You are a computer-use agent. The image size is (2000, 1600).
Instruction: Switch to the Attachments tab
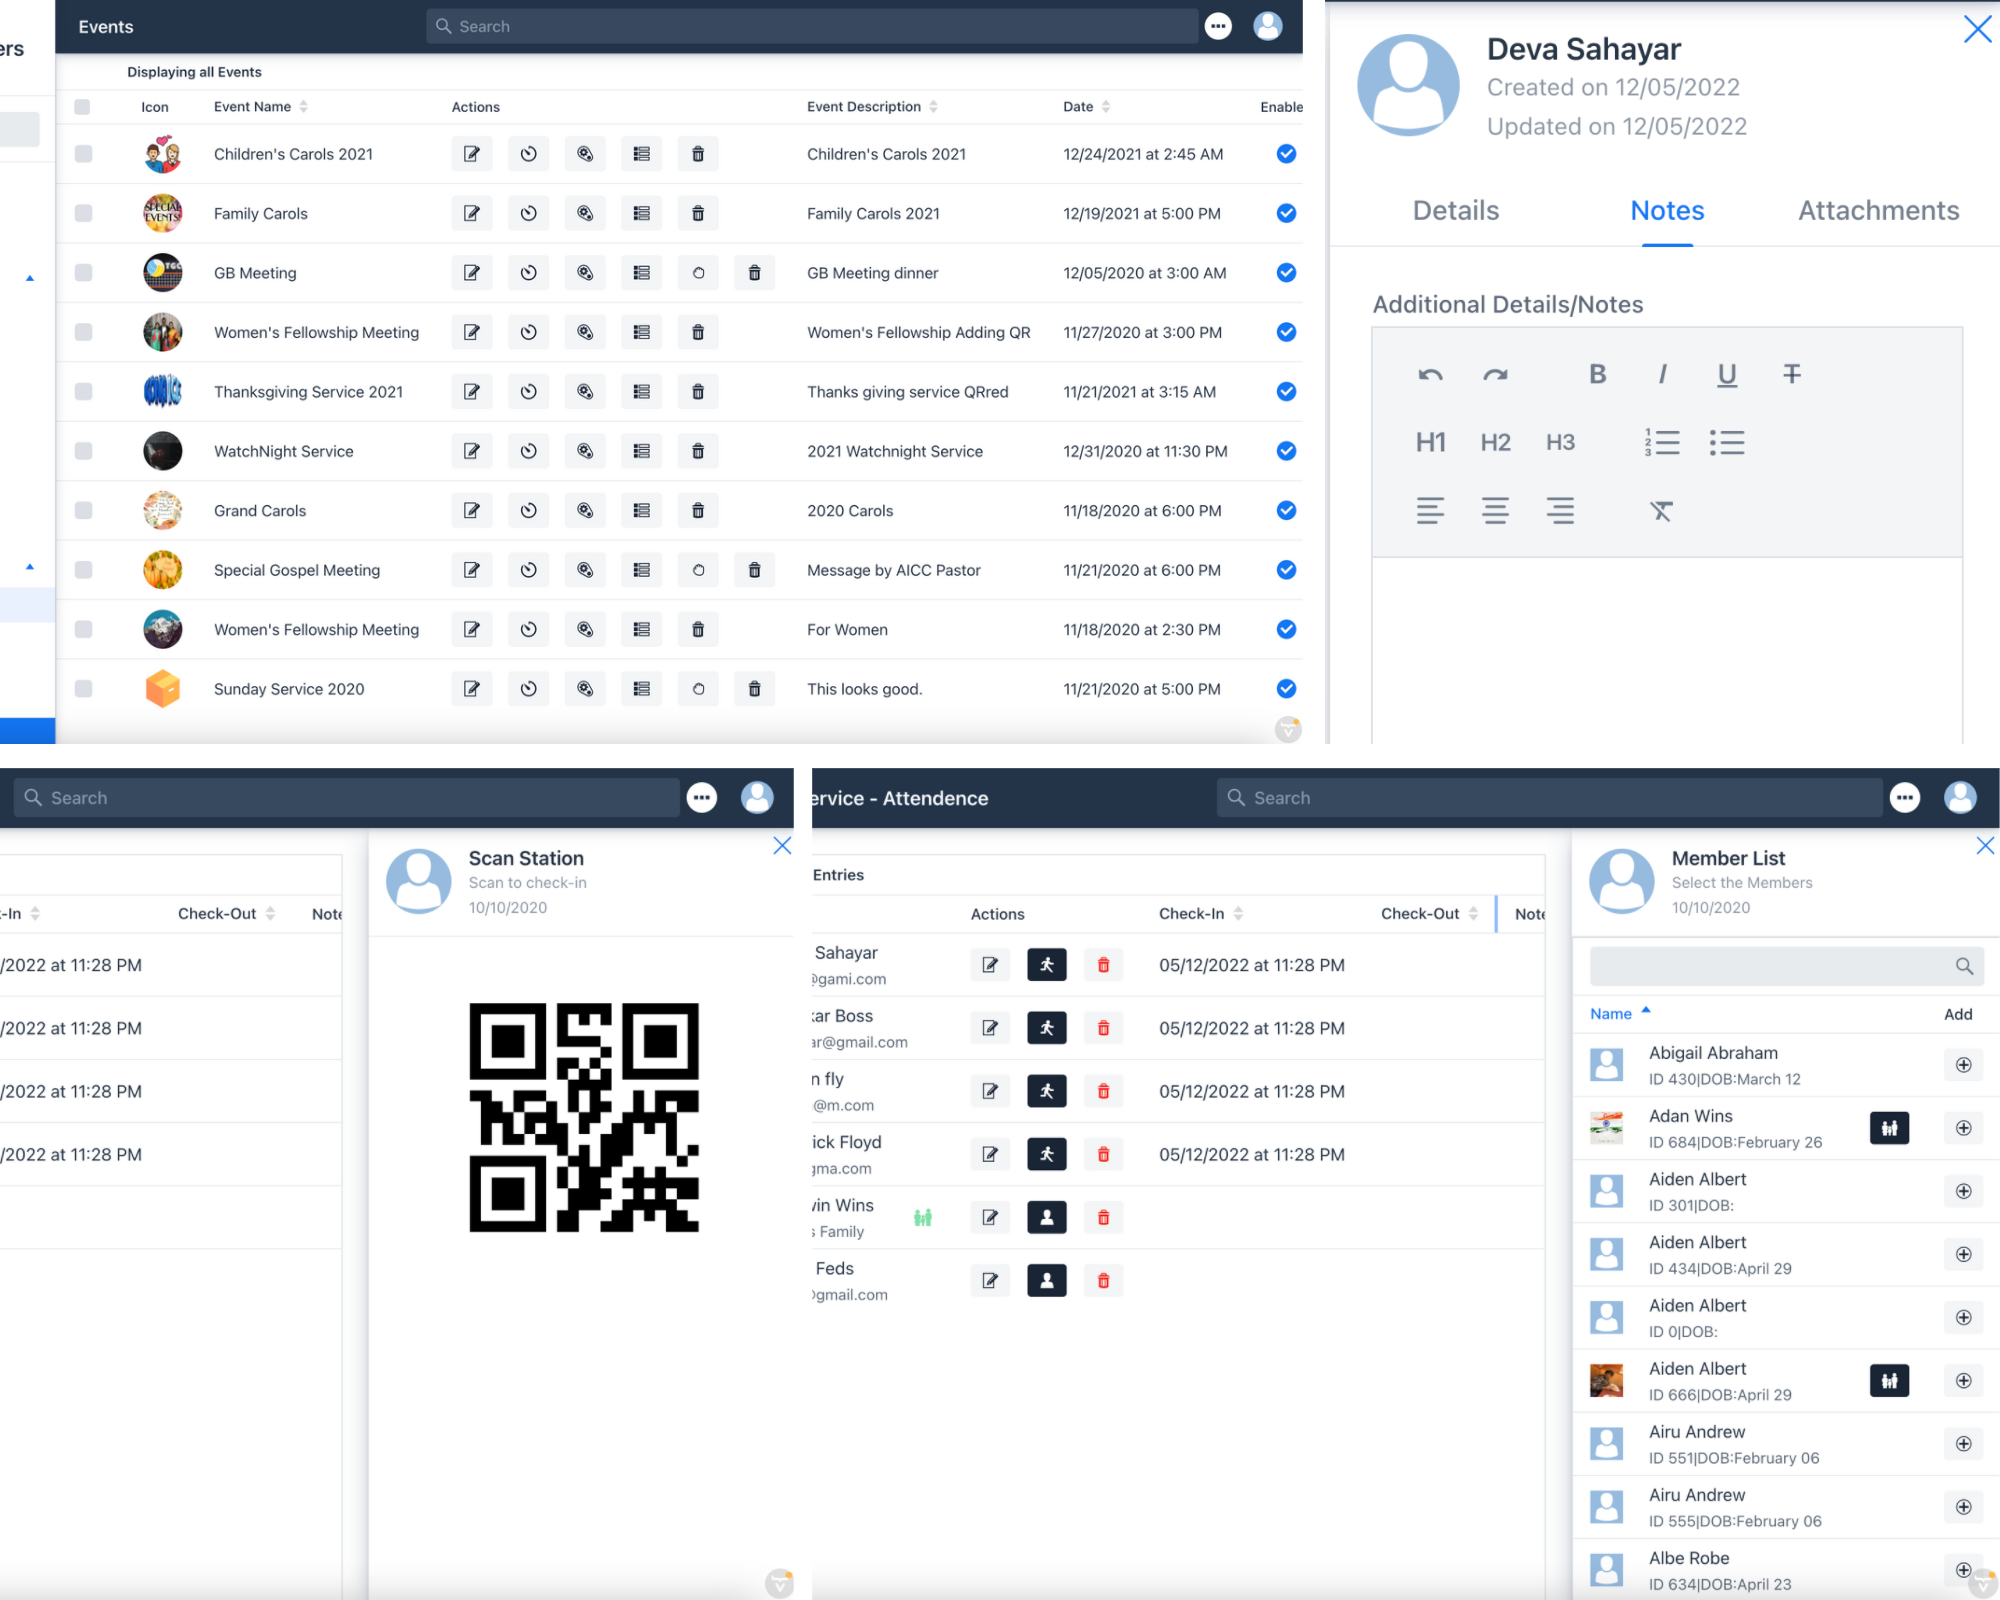pos(1878,211)
